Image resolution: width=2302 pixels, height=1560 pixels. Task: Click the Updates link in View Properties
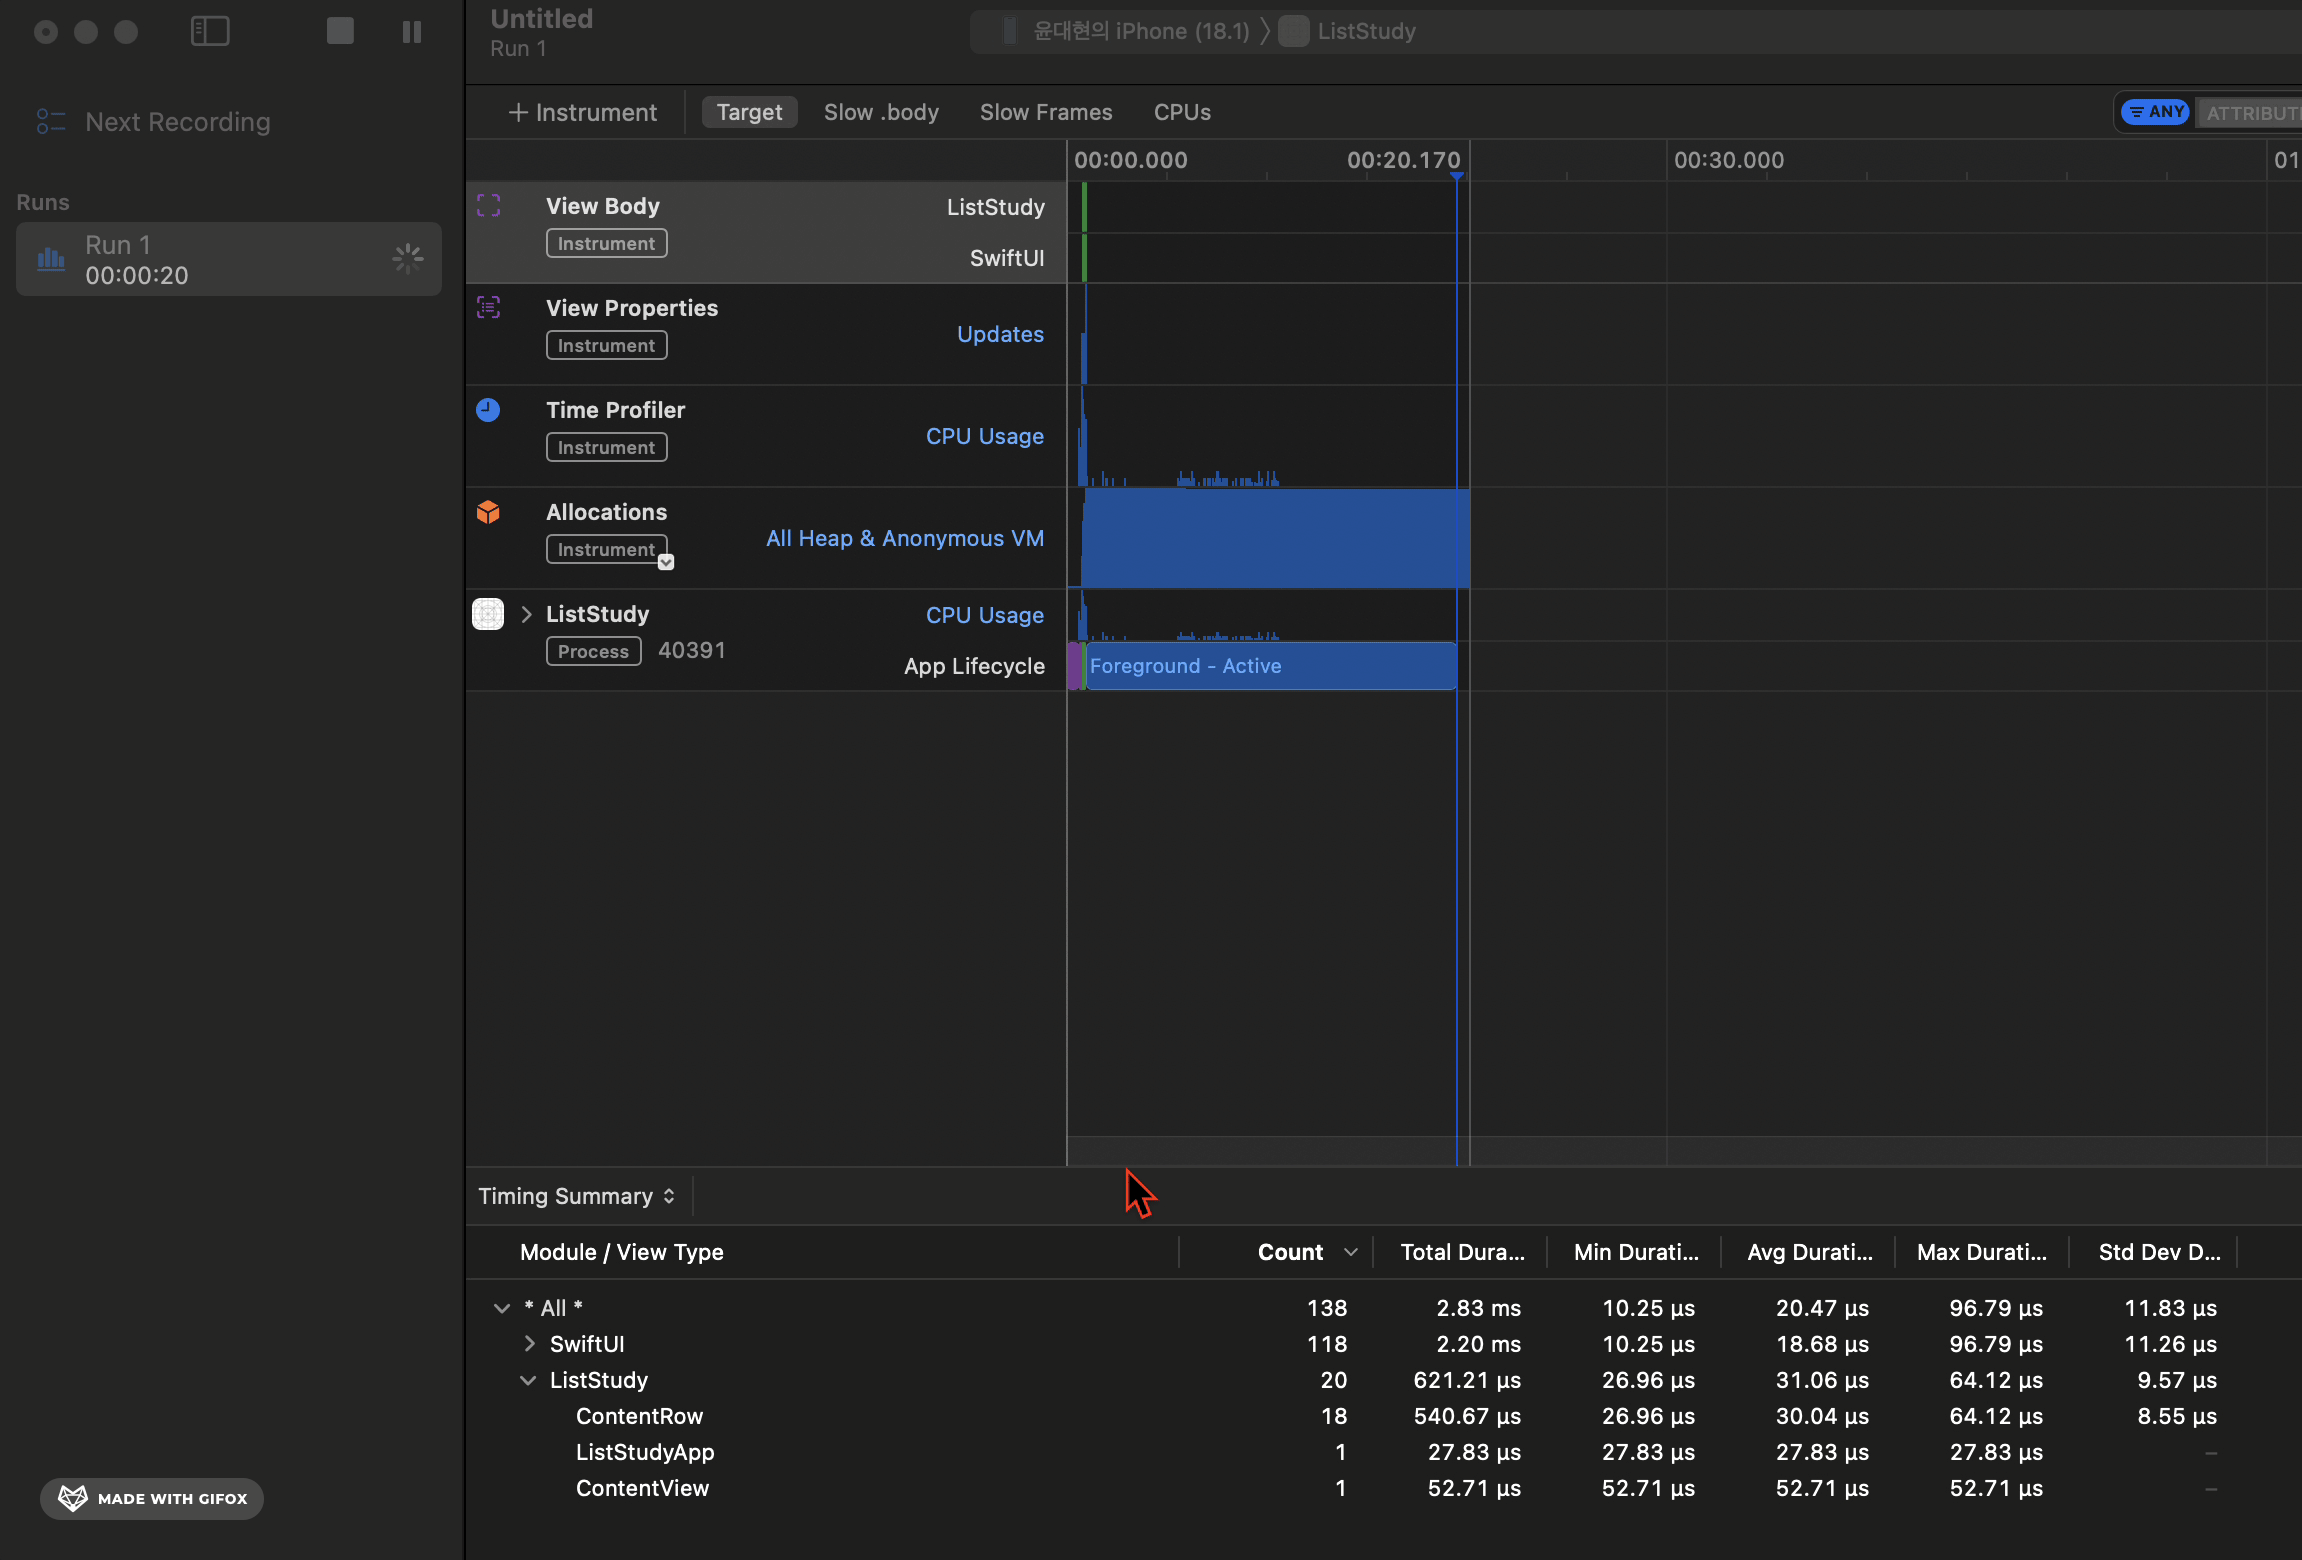click(1000, 334)
